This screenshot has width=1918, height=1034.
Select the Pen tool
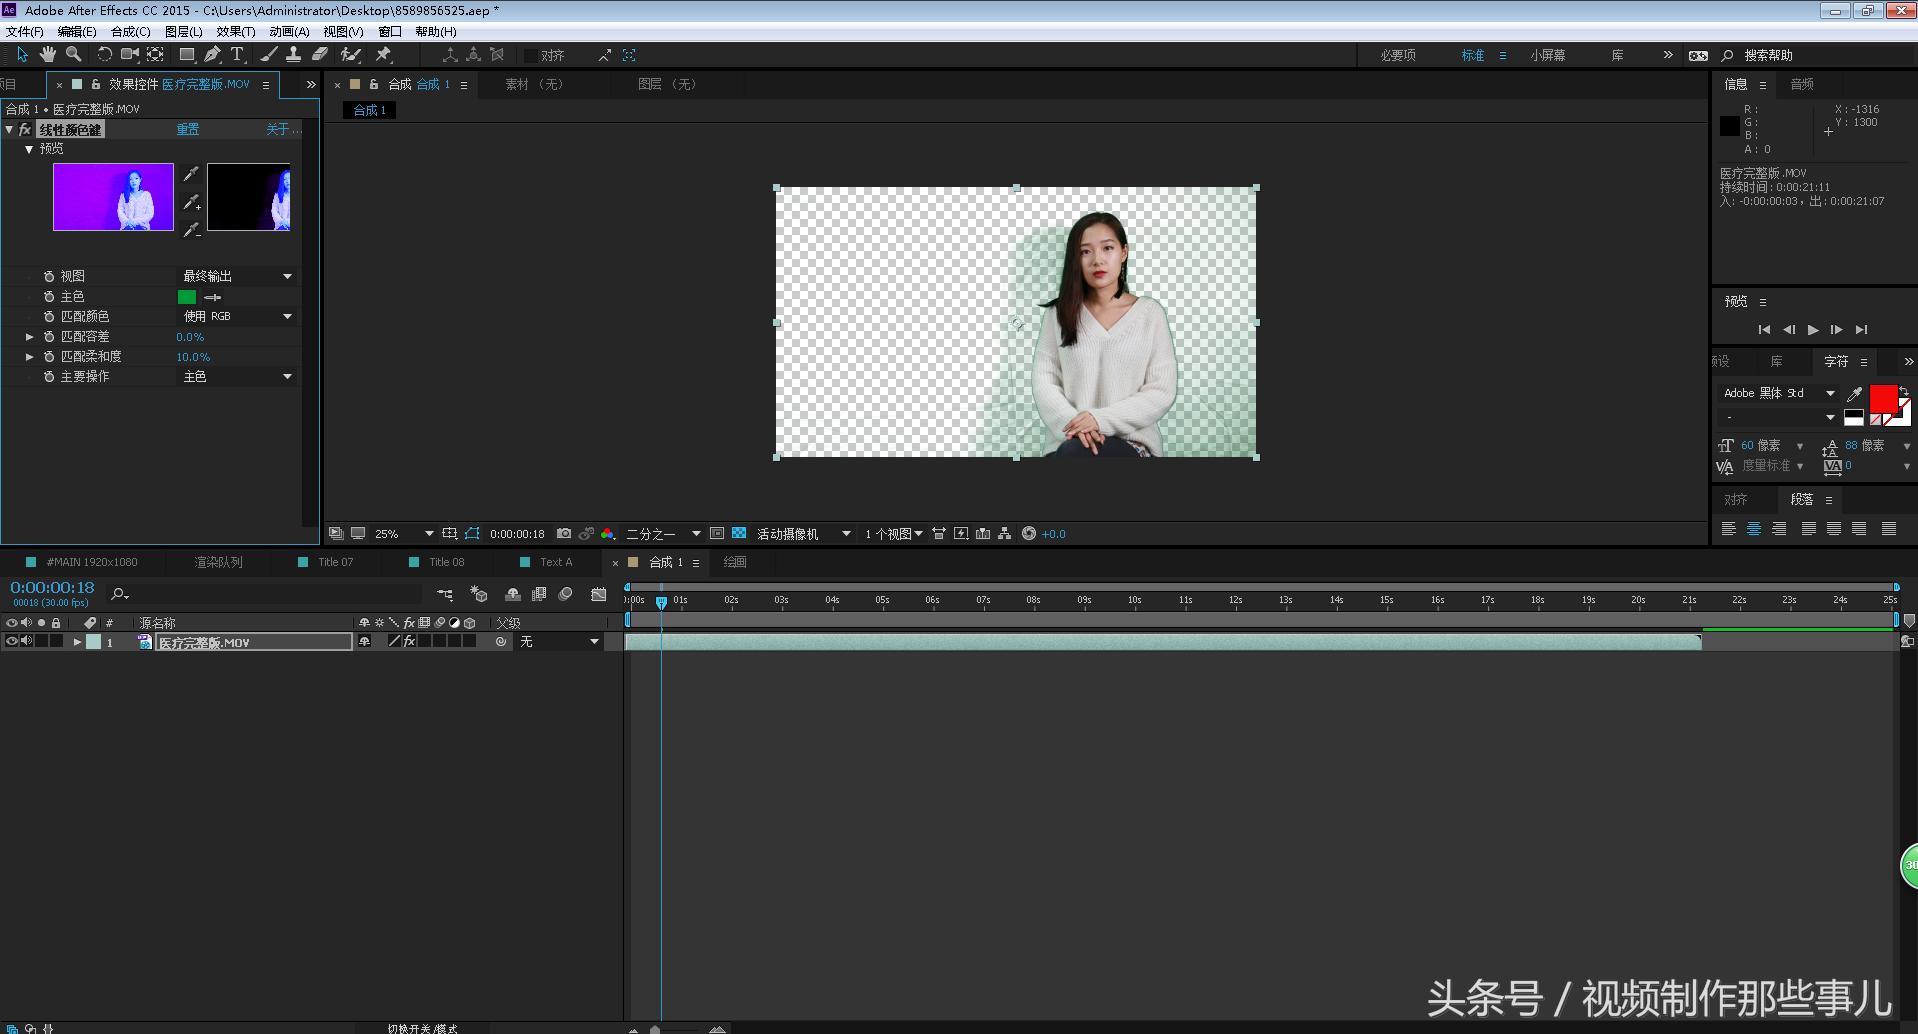(212, 55)
